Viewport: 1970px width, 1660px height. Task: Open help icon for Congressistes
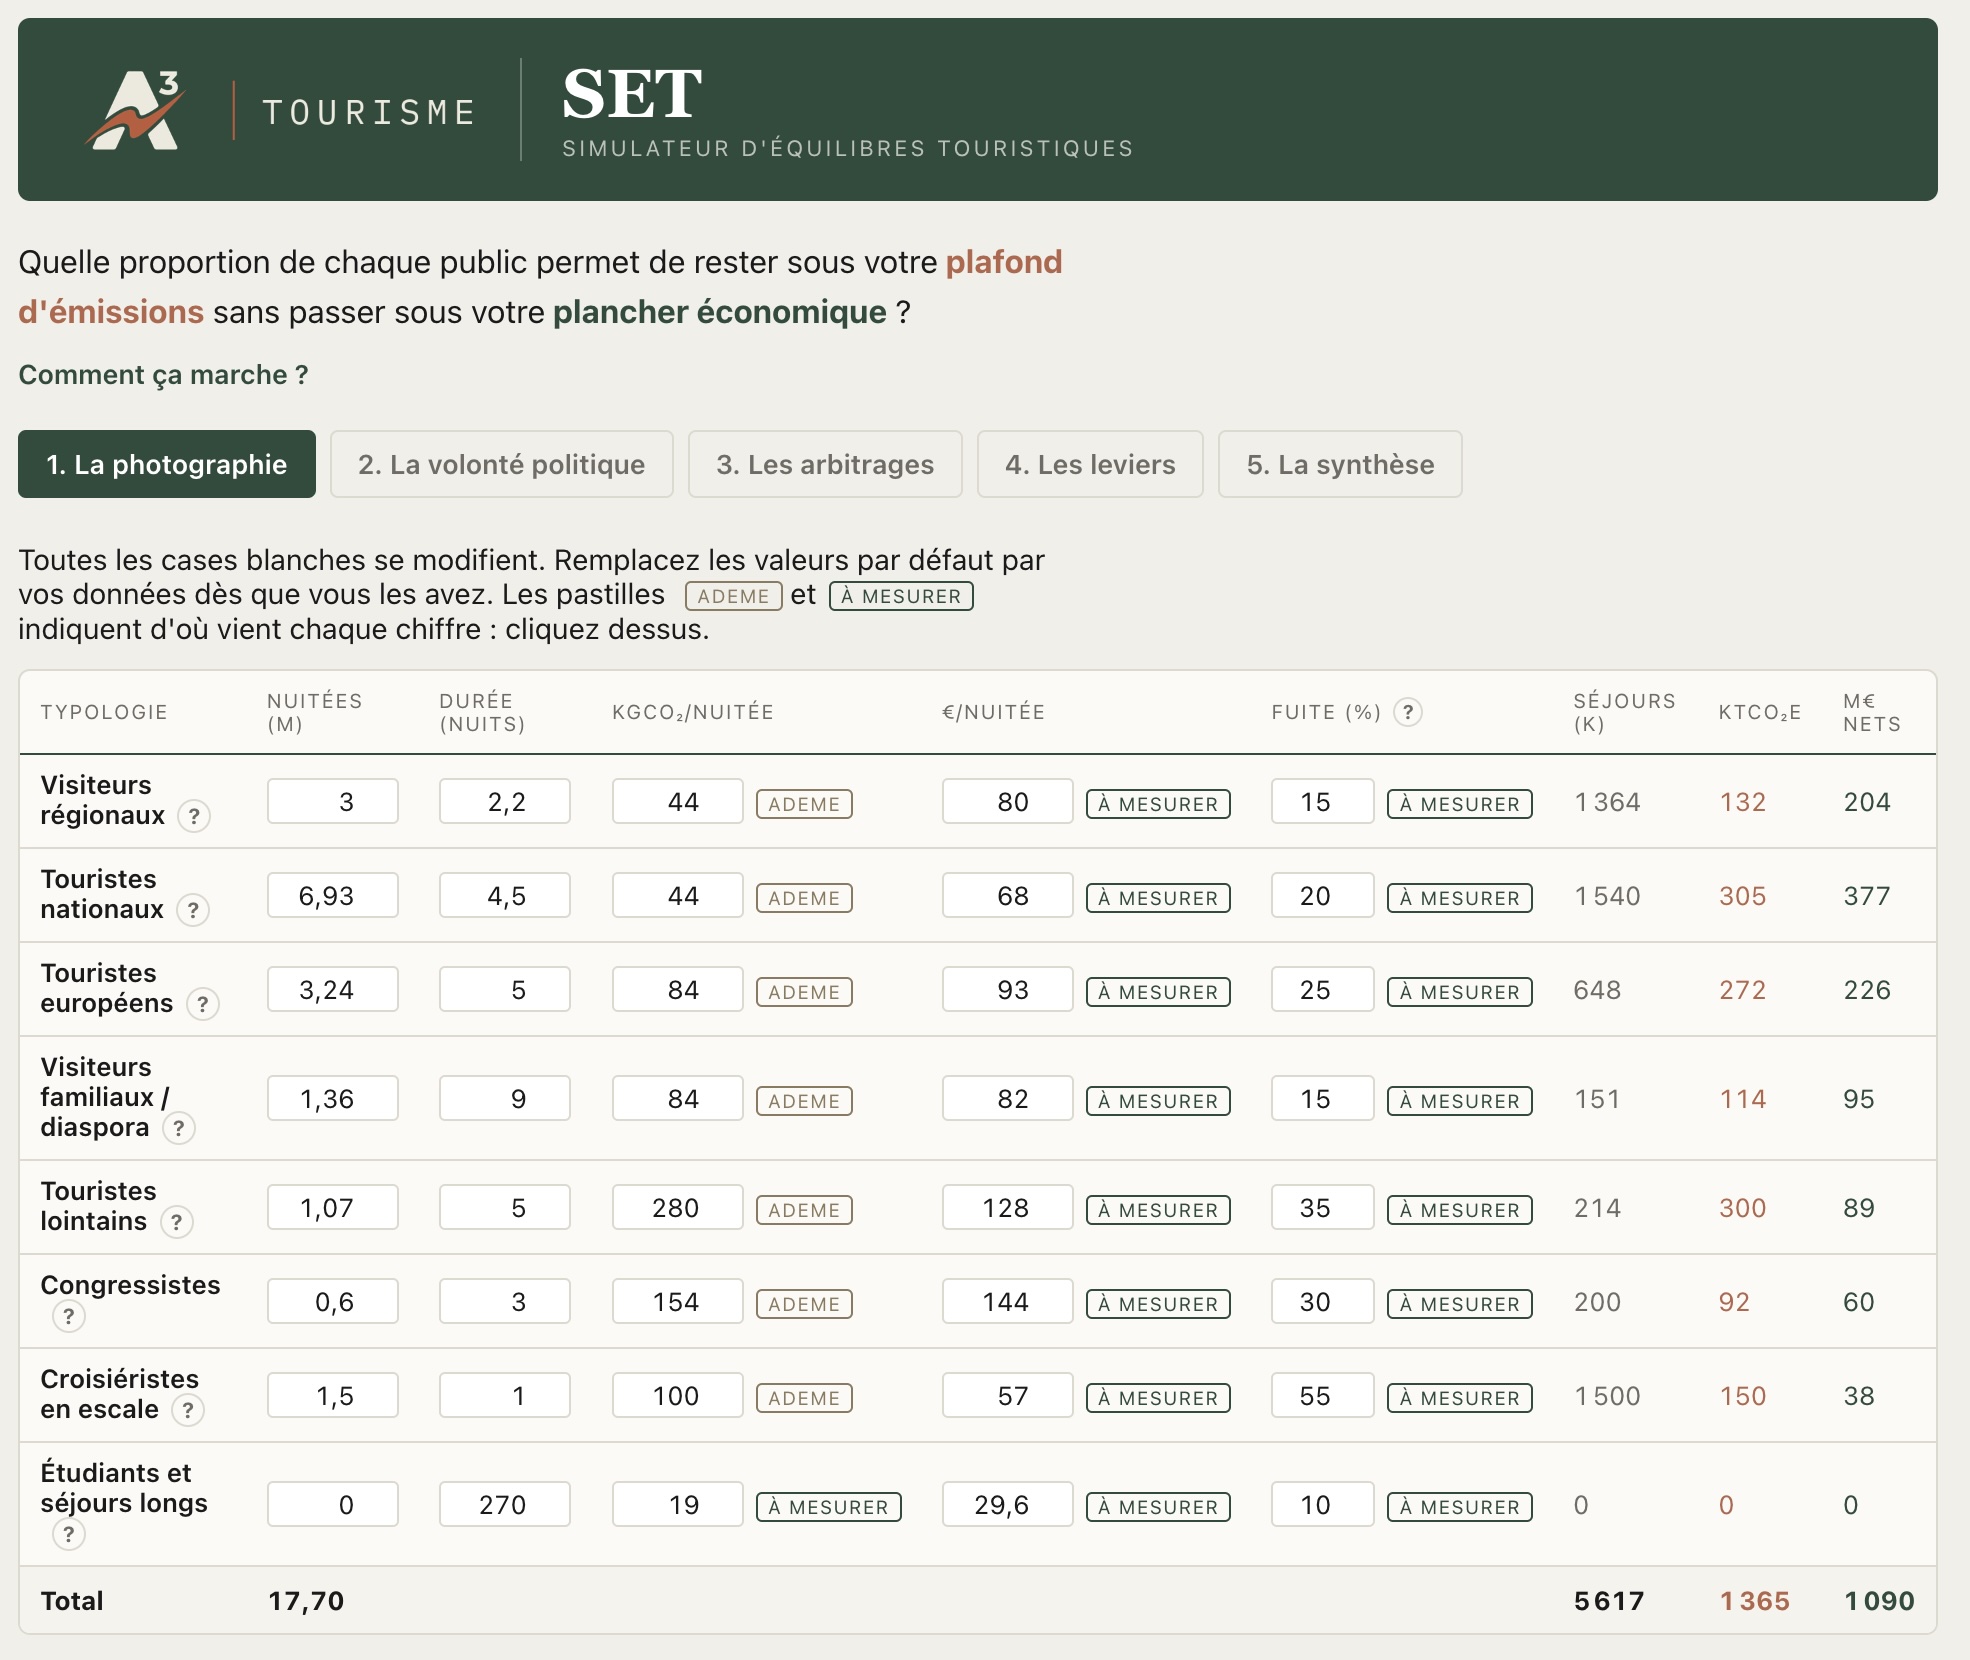69,1316
